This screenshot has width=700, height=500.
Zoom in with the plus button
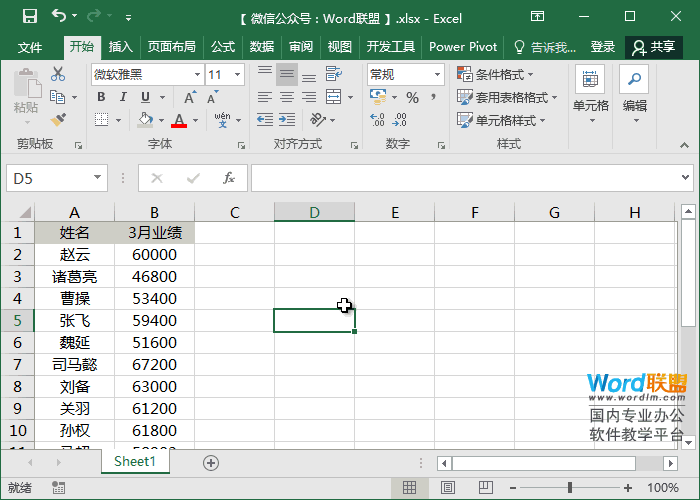628,488
